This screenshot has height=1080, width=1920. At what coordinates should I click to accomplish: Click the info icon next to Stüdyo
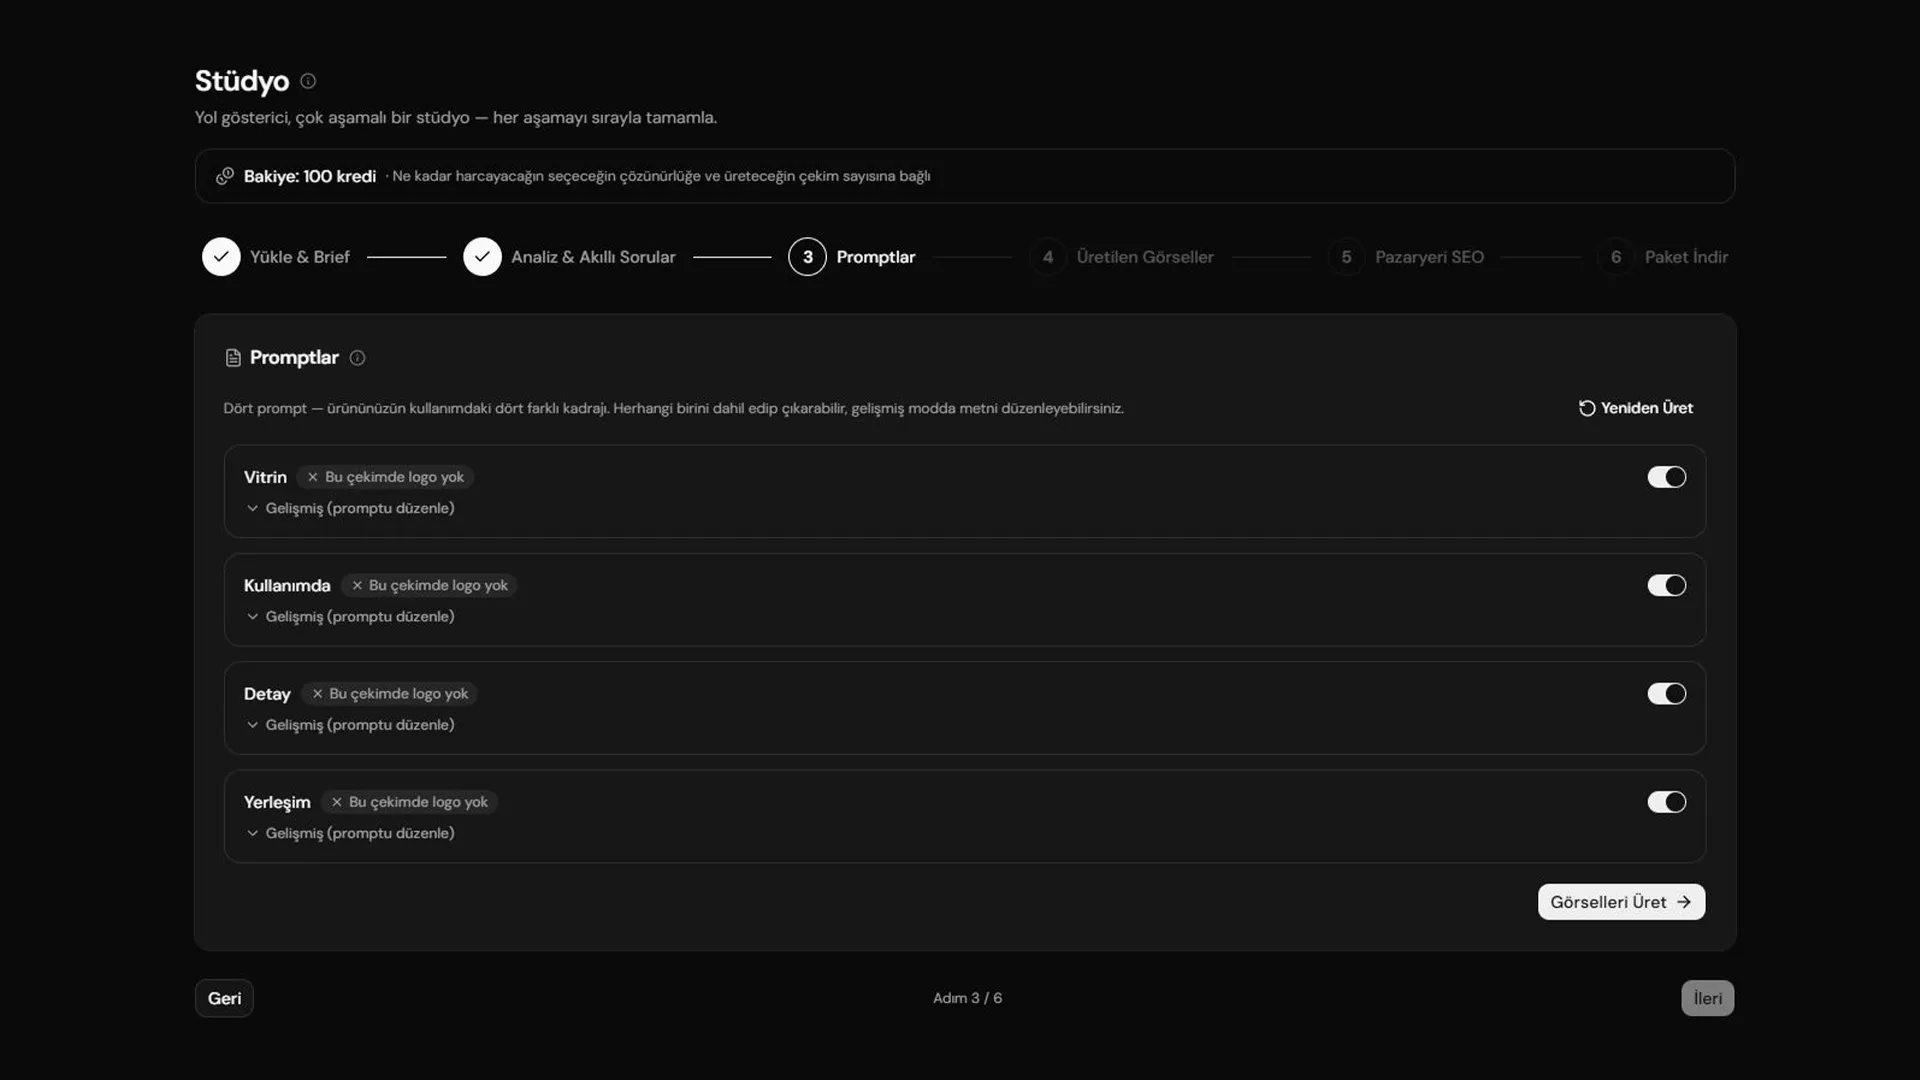click(308, 81)
